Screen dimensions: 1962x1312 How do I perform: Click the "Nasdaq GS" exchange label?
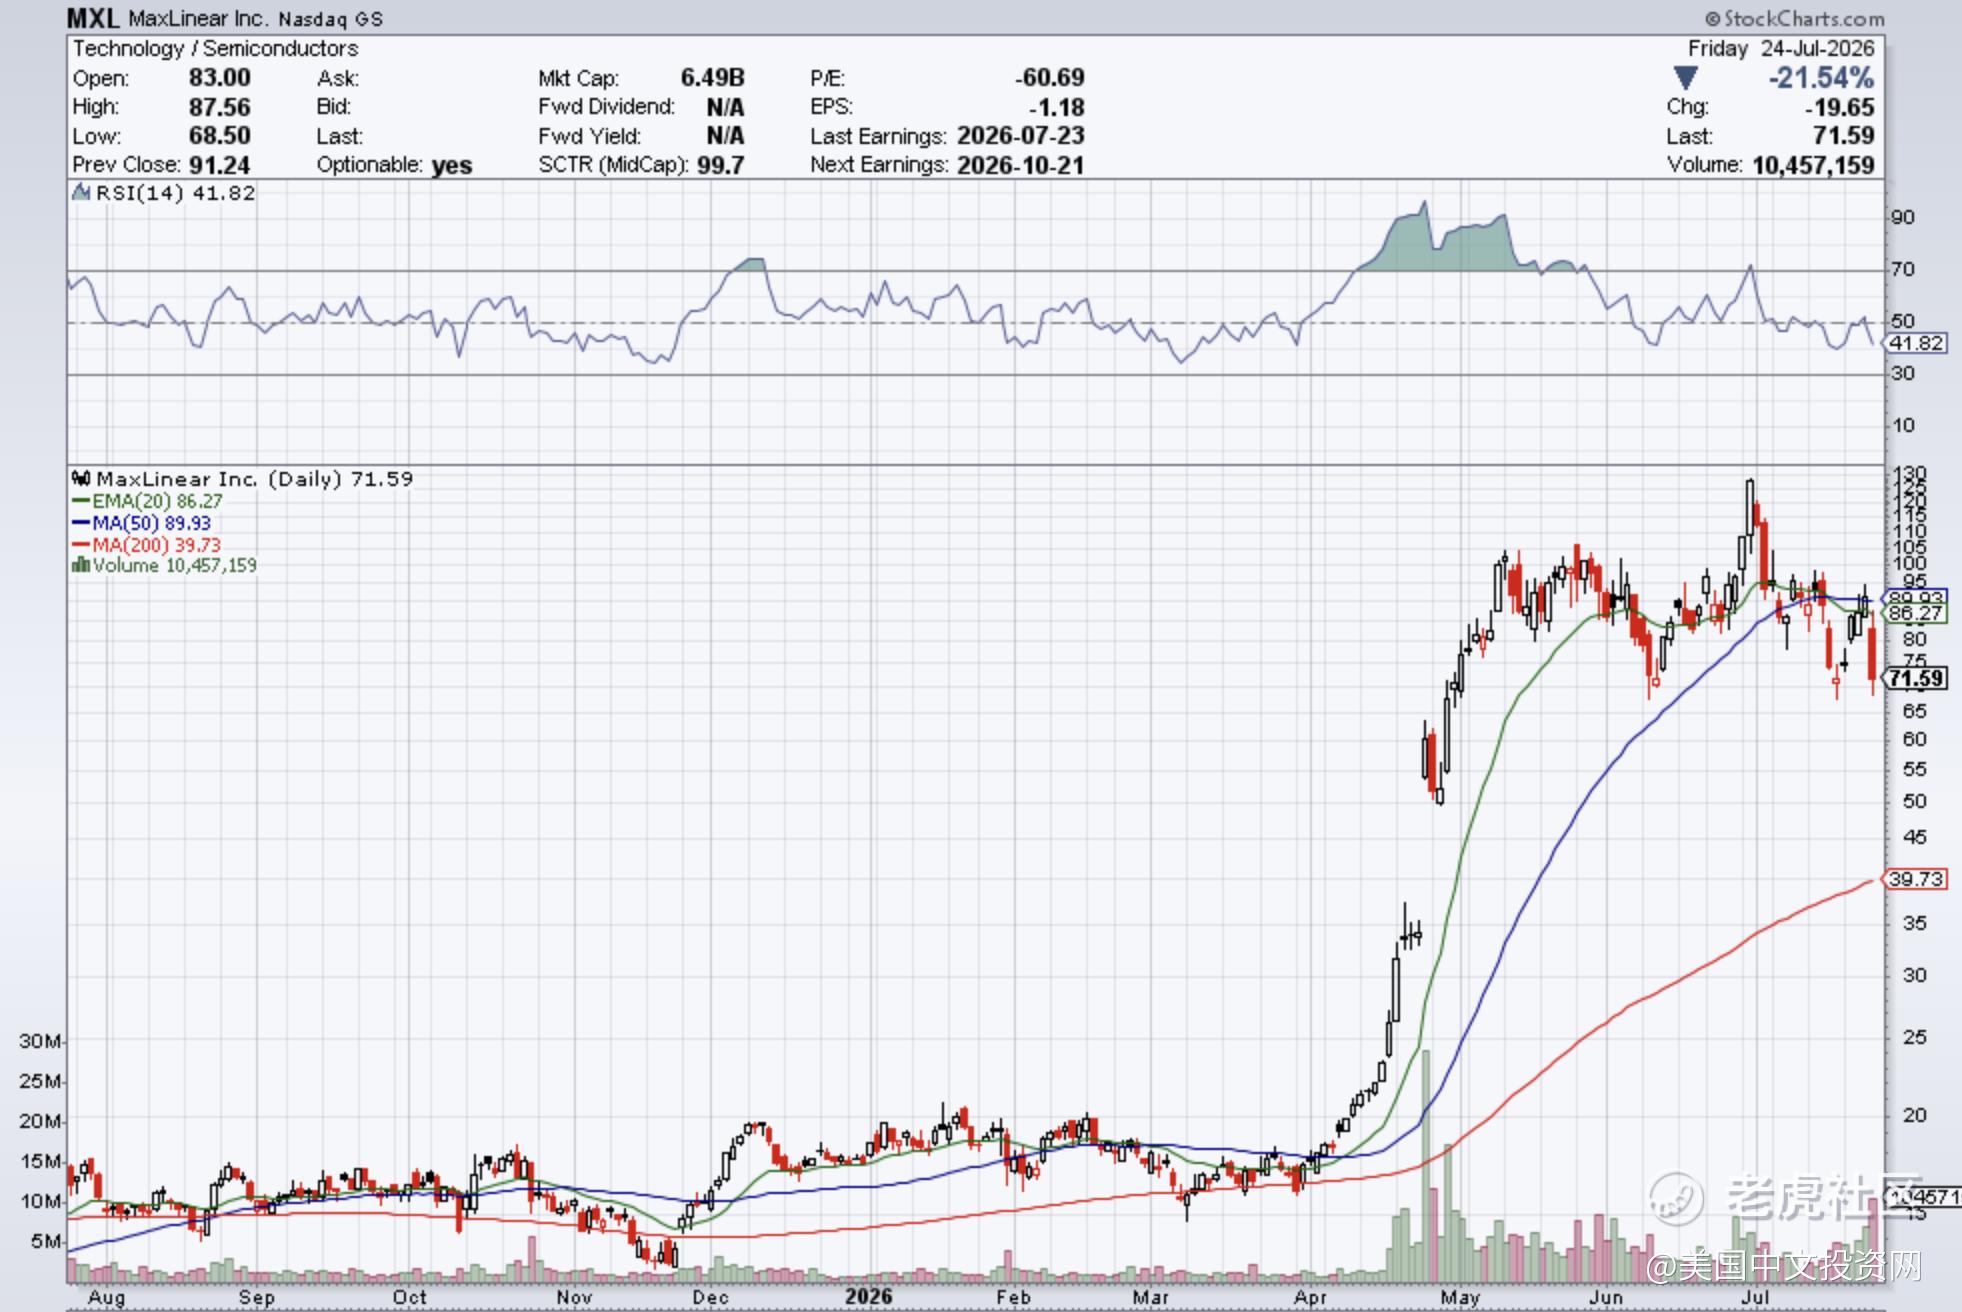pos(330,20)
